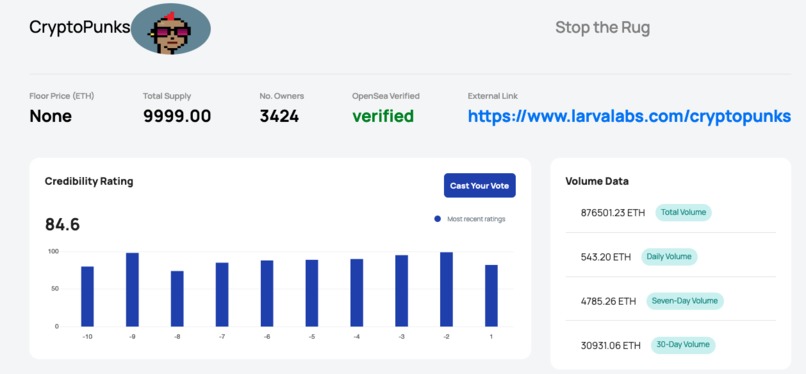
Task: Click the CryptoPunks pixel avatar image
Action: (171, 29)
